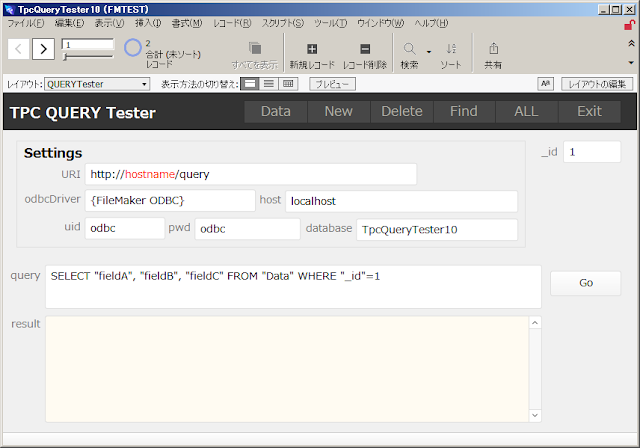Viewport: 640px width, 448px height.
Task: Delete record with minus icon
Action: pyautogui.click(x=365, y=49)
